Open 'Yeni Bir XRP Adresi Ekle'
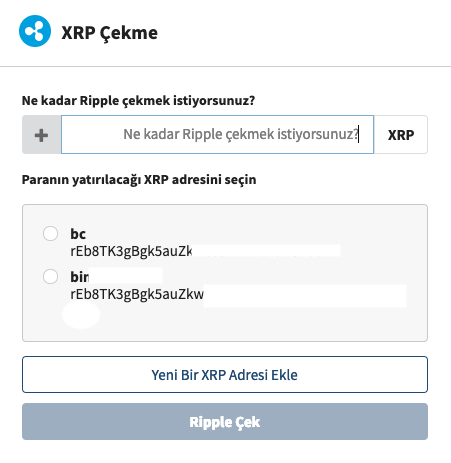451x463 pixels. tap(225, 375)
